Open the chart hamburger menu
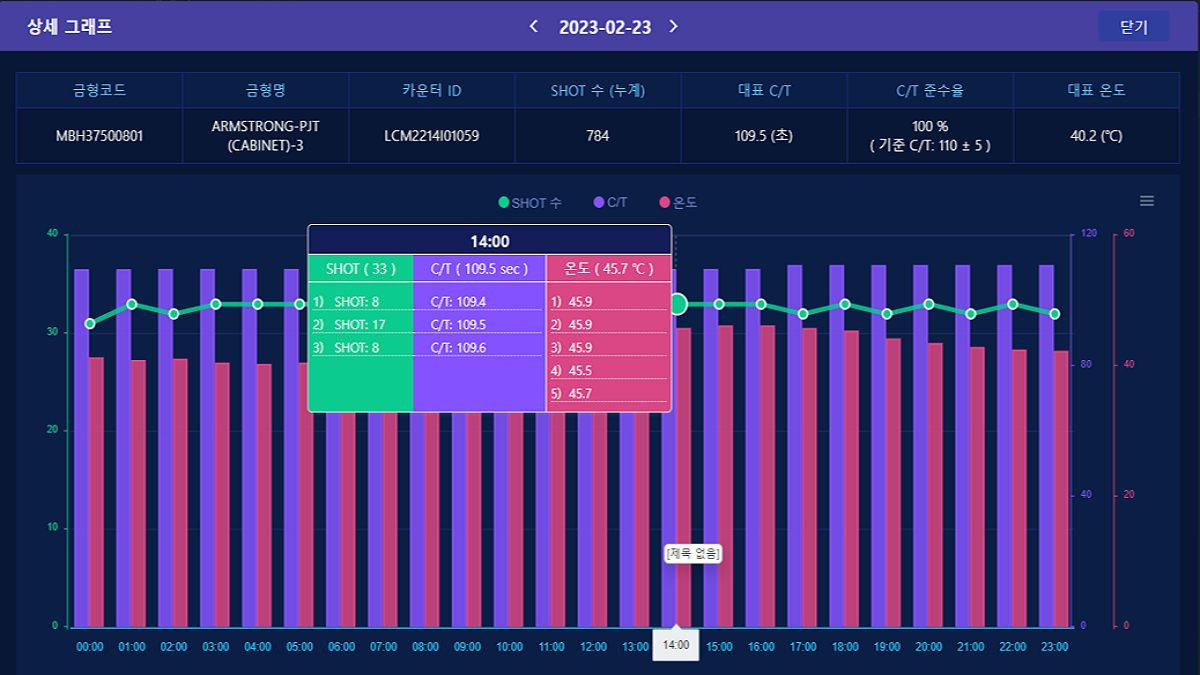This screenshot has width=1200, height=675. point(1147,201)
